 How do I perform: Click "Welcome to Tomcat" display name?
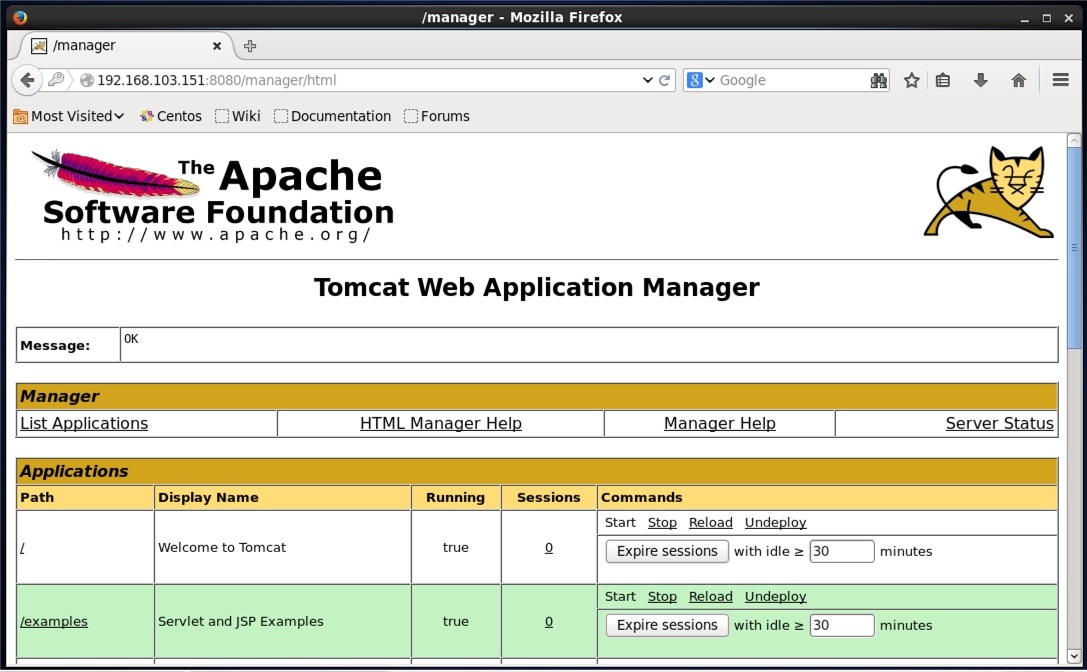tap(222, 547)
